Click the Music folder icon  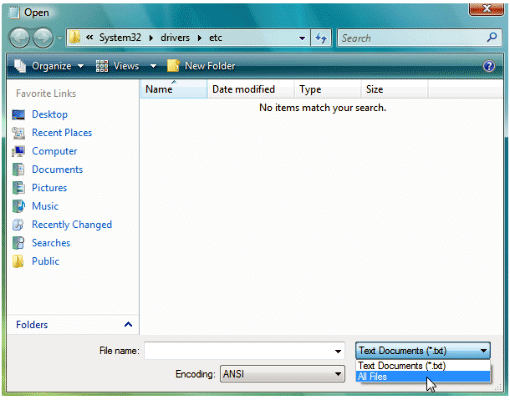point(18,206)
